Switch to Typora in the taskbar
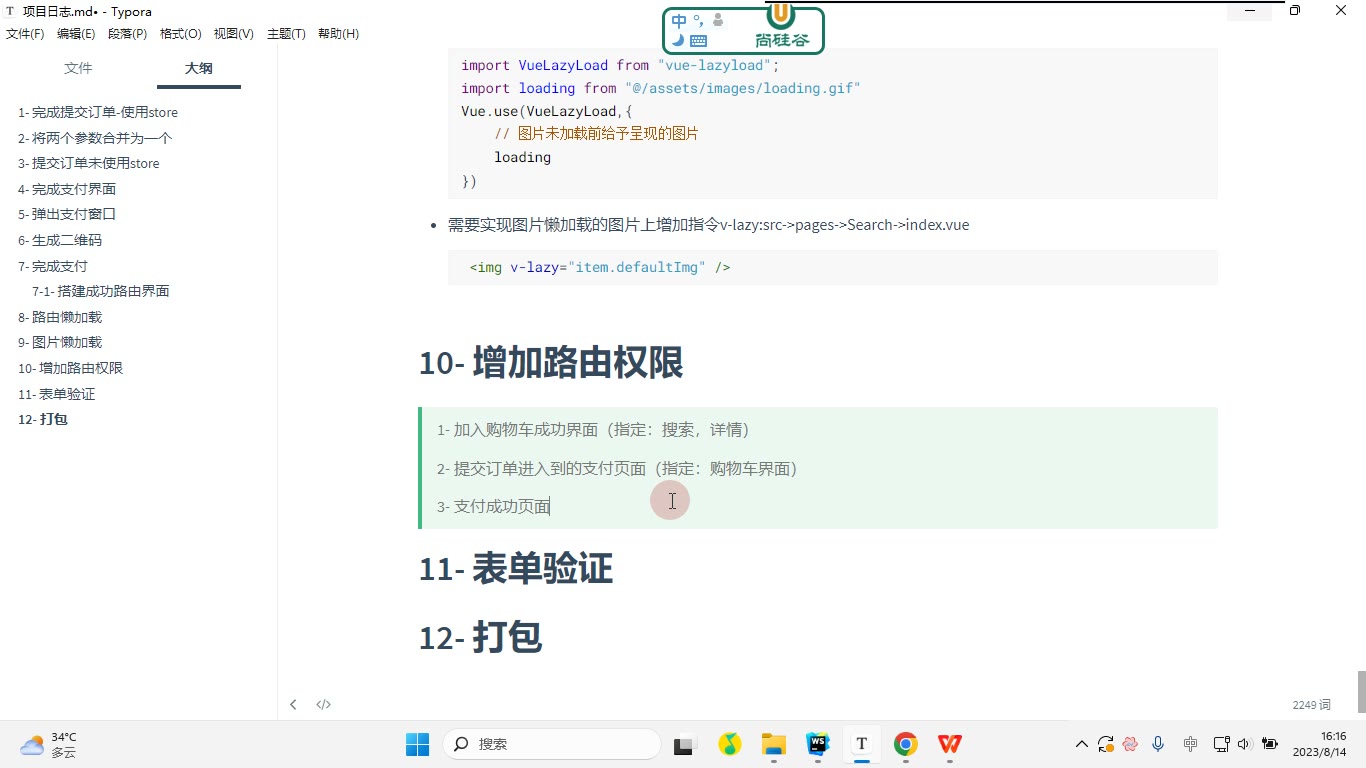The image size is (1366, 768). pyautogui.click(x=861, y=744)
